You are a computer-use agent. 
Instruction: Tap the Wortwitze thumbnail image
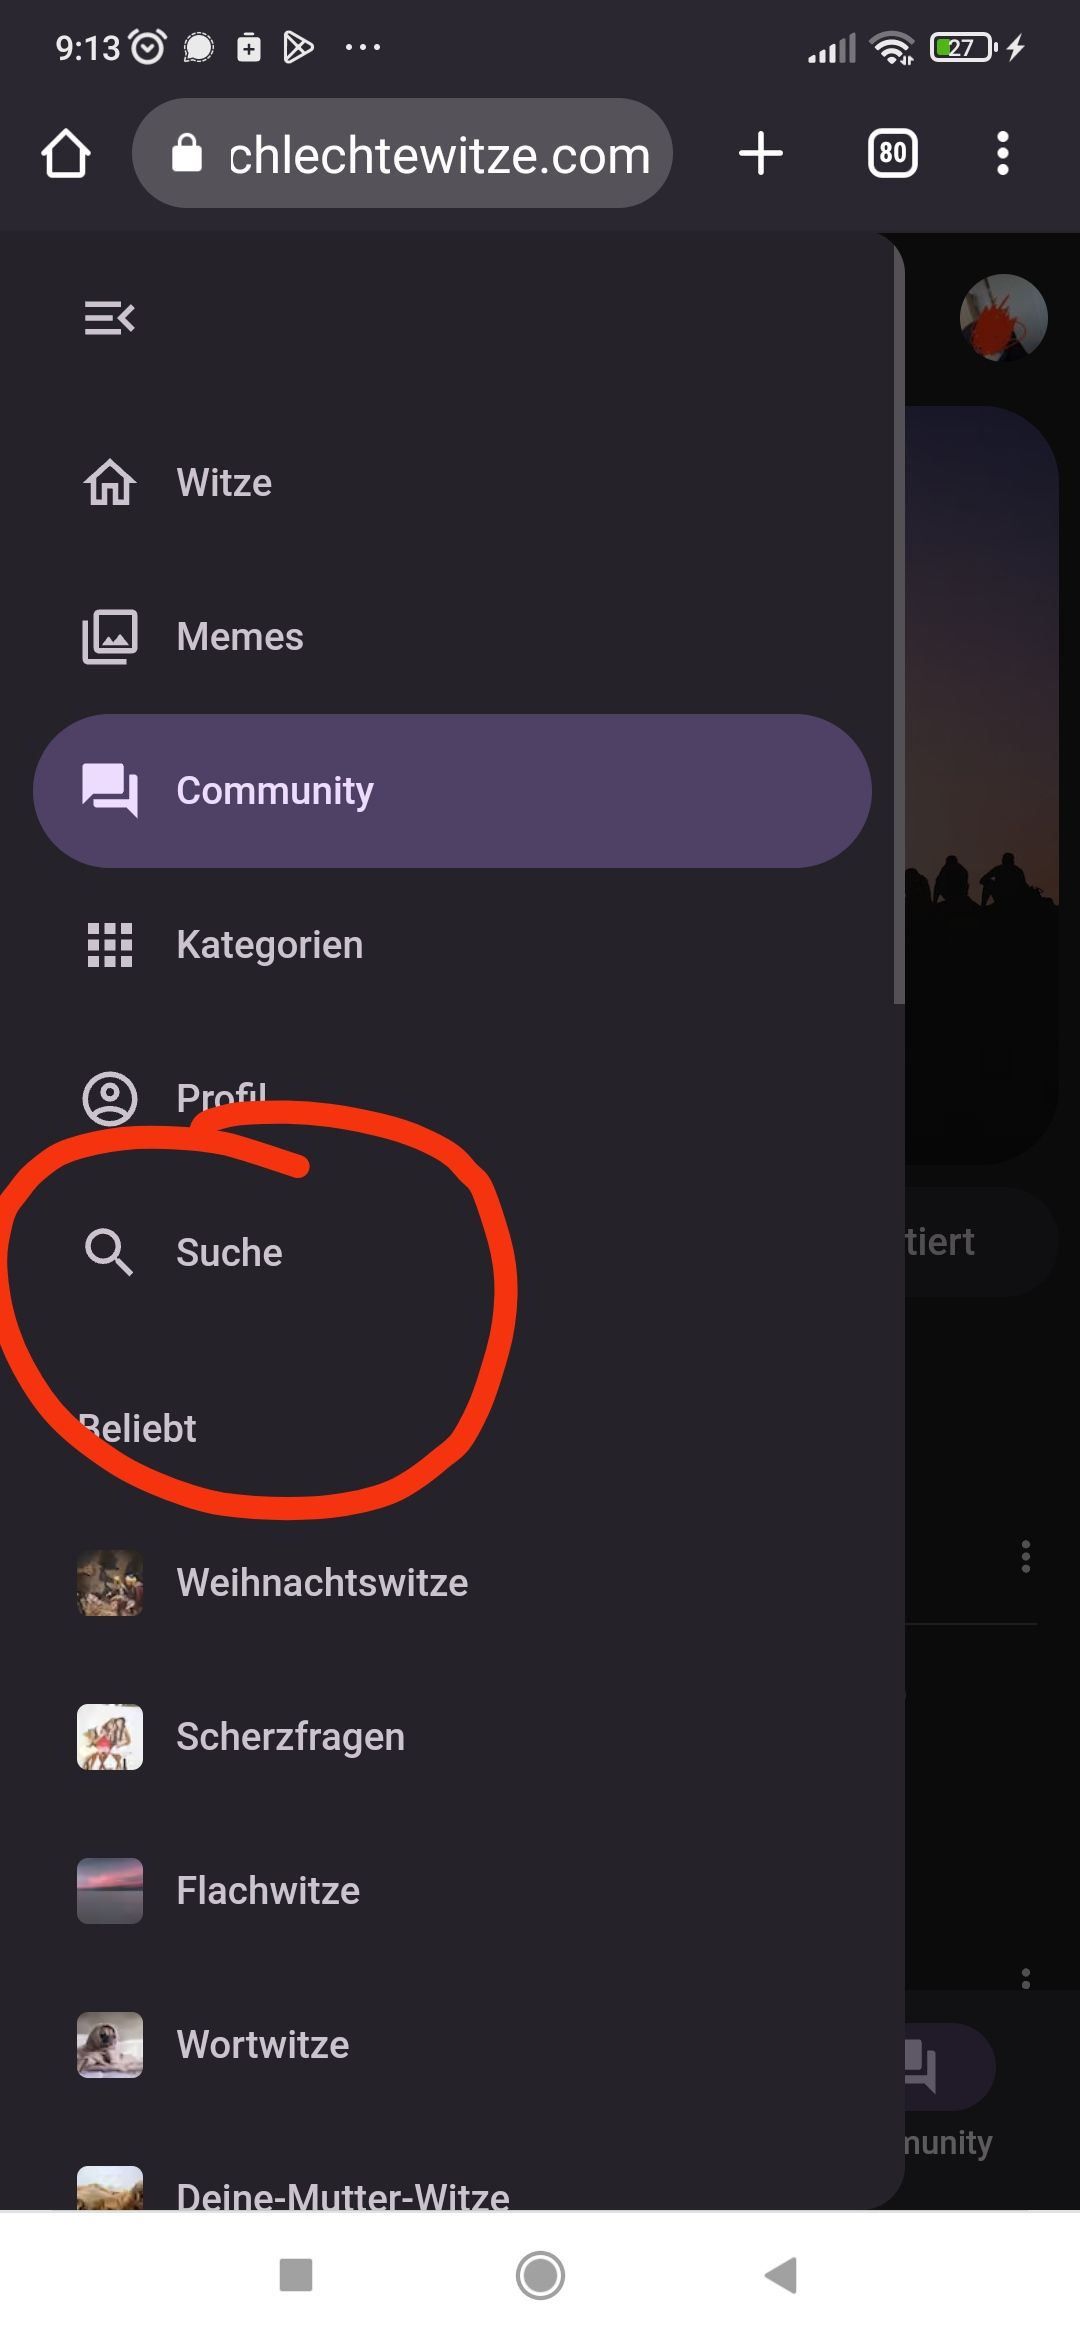point(110,2045)
